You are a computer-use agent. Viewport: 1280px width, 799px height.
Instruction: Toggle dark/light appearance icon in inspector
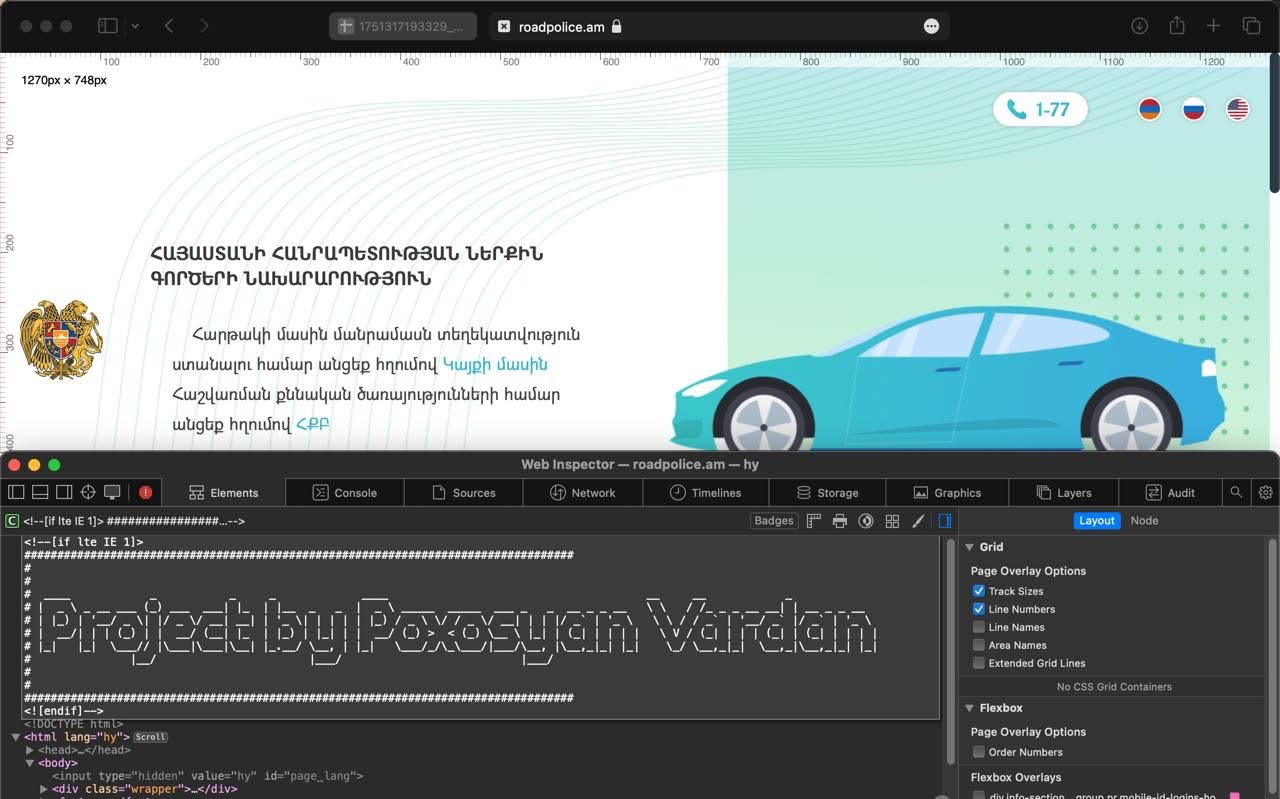pos(866,521)
